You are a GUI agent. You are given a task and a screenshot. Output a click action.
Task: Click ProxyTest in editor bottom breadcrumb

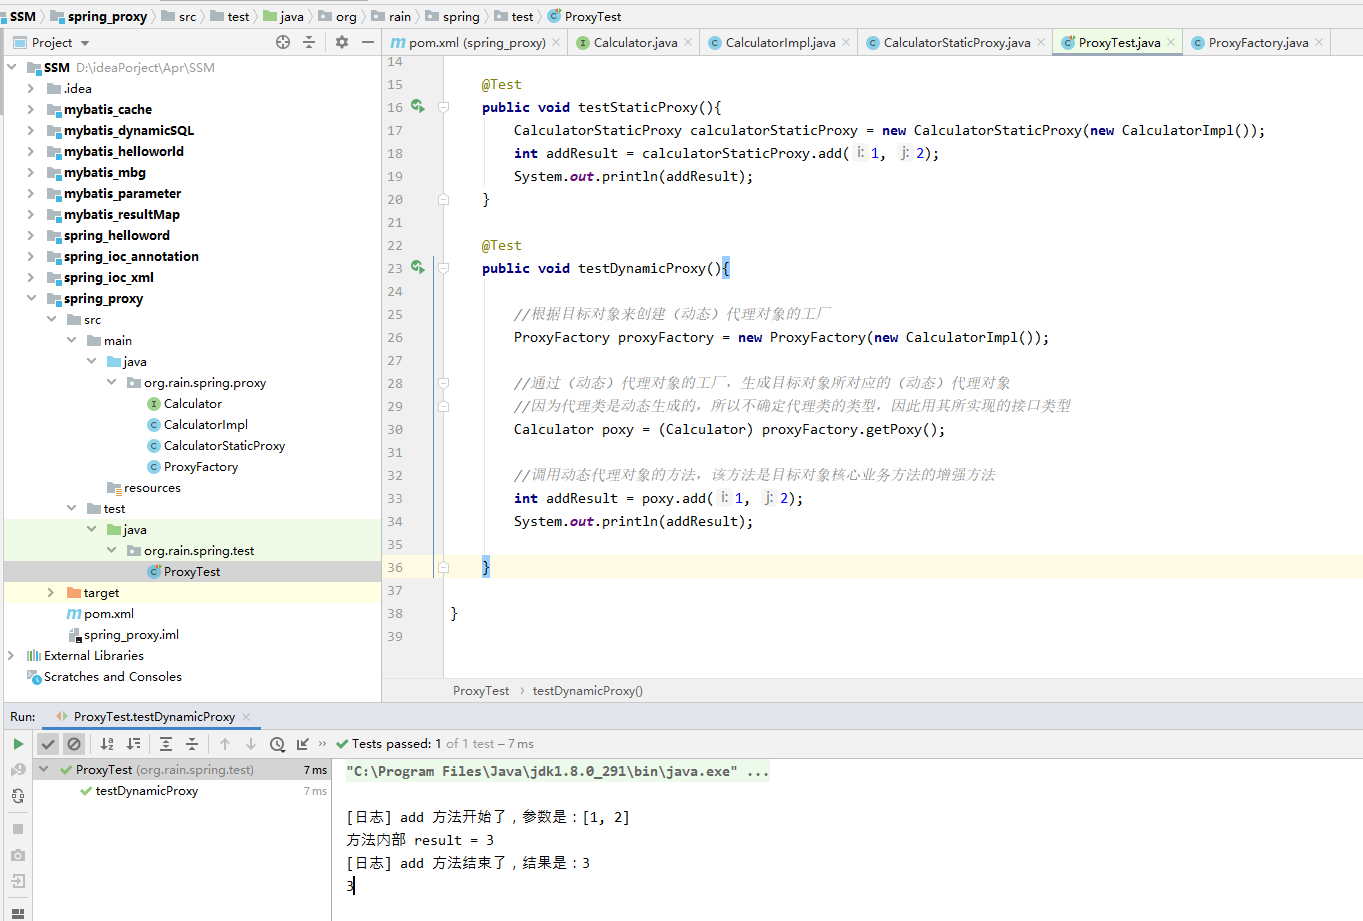point(481,691)
